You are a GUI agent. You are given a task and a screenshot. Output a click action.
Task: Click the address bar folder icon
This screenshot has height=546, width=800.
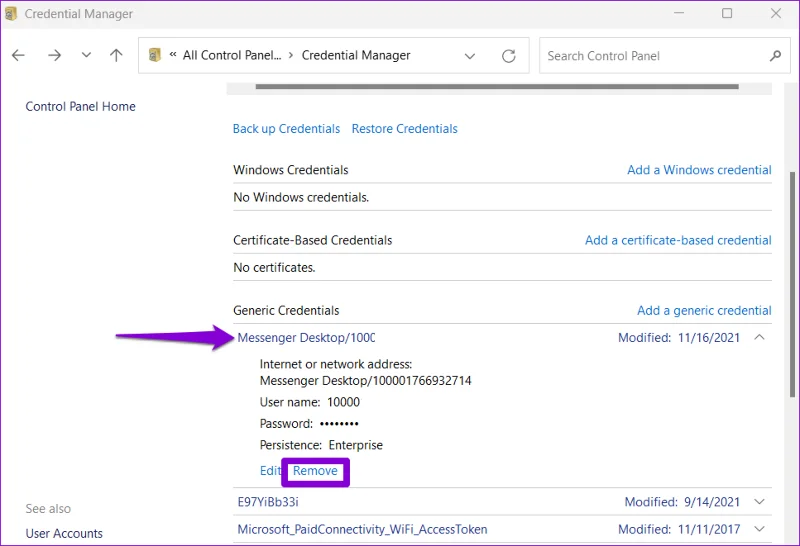155,55
